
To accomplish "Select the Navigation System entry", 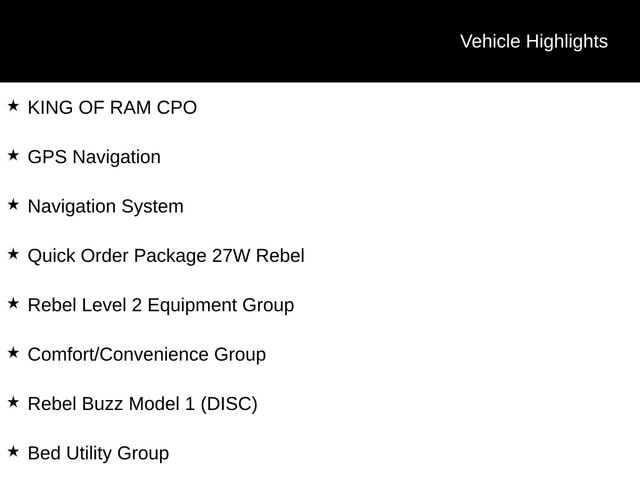I will click(106, 207).
